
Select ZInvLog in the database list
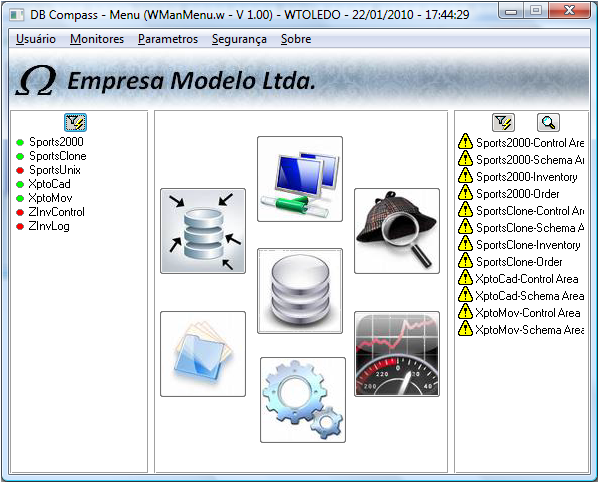pos(49,226)
